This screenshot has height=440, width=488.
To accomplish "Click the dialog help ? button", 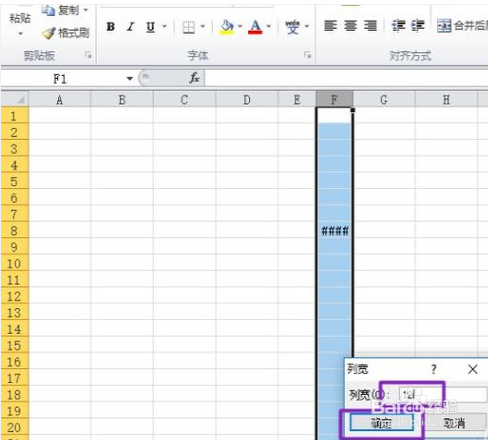I will 434,369.
